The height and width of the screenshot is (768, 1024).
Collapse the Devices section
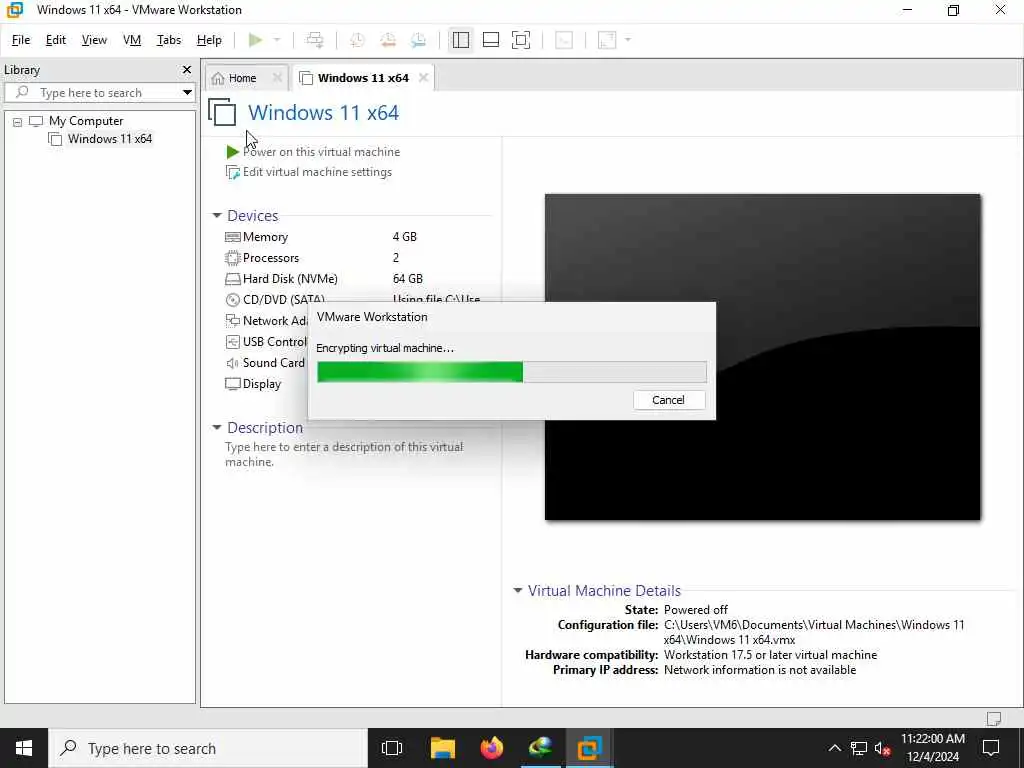(217, 216)
